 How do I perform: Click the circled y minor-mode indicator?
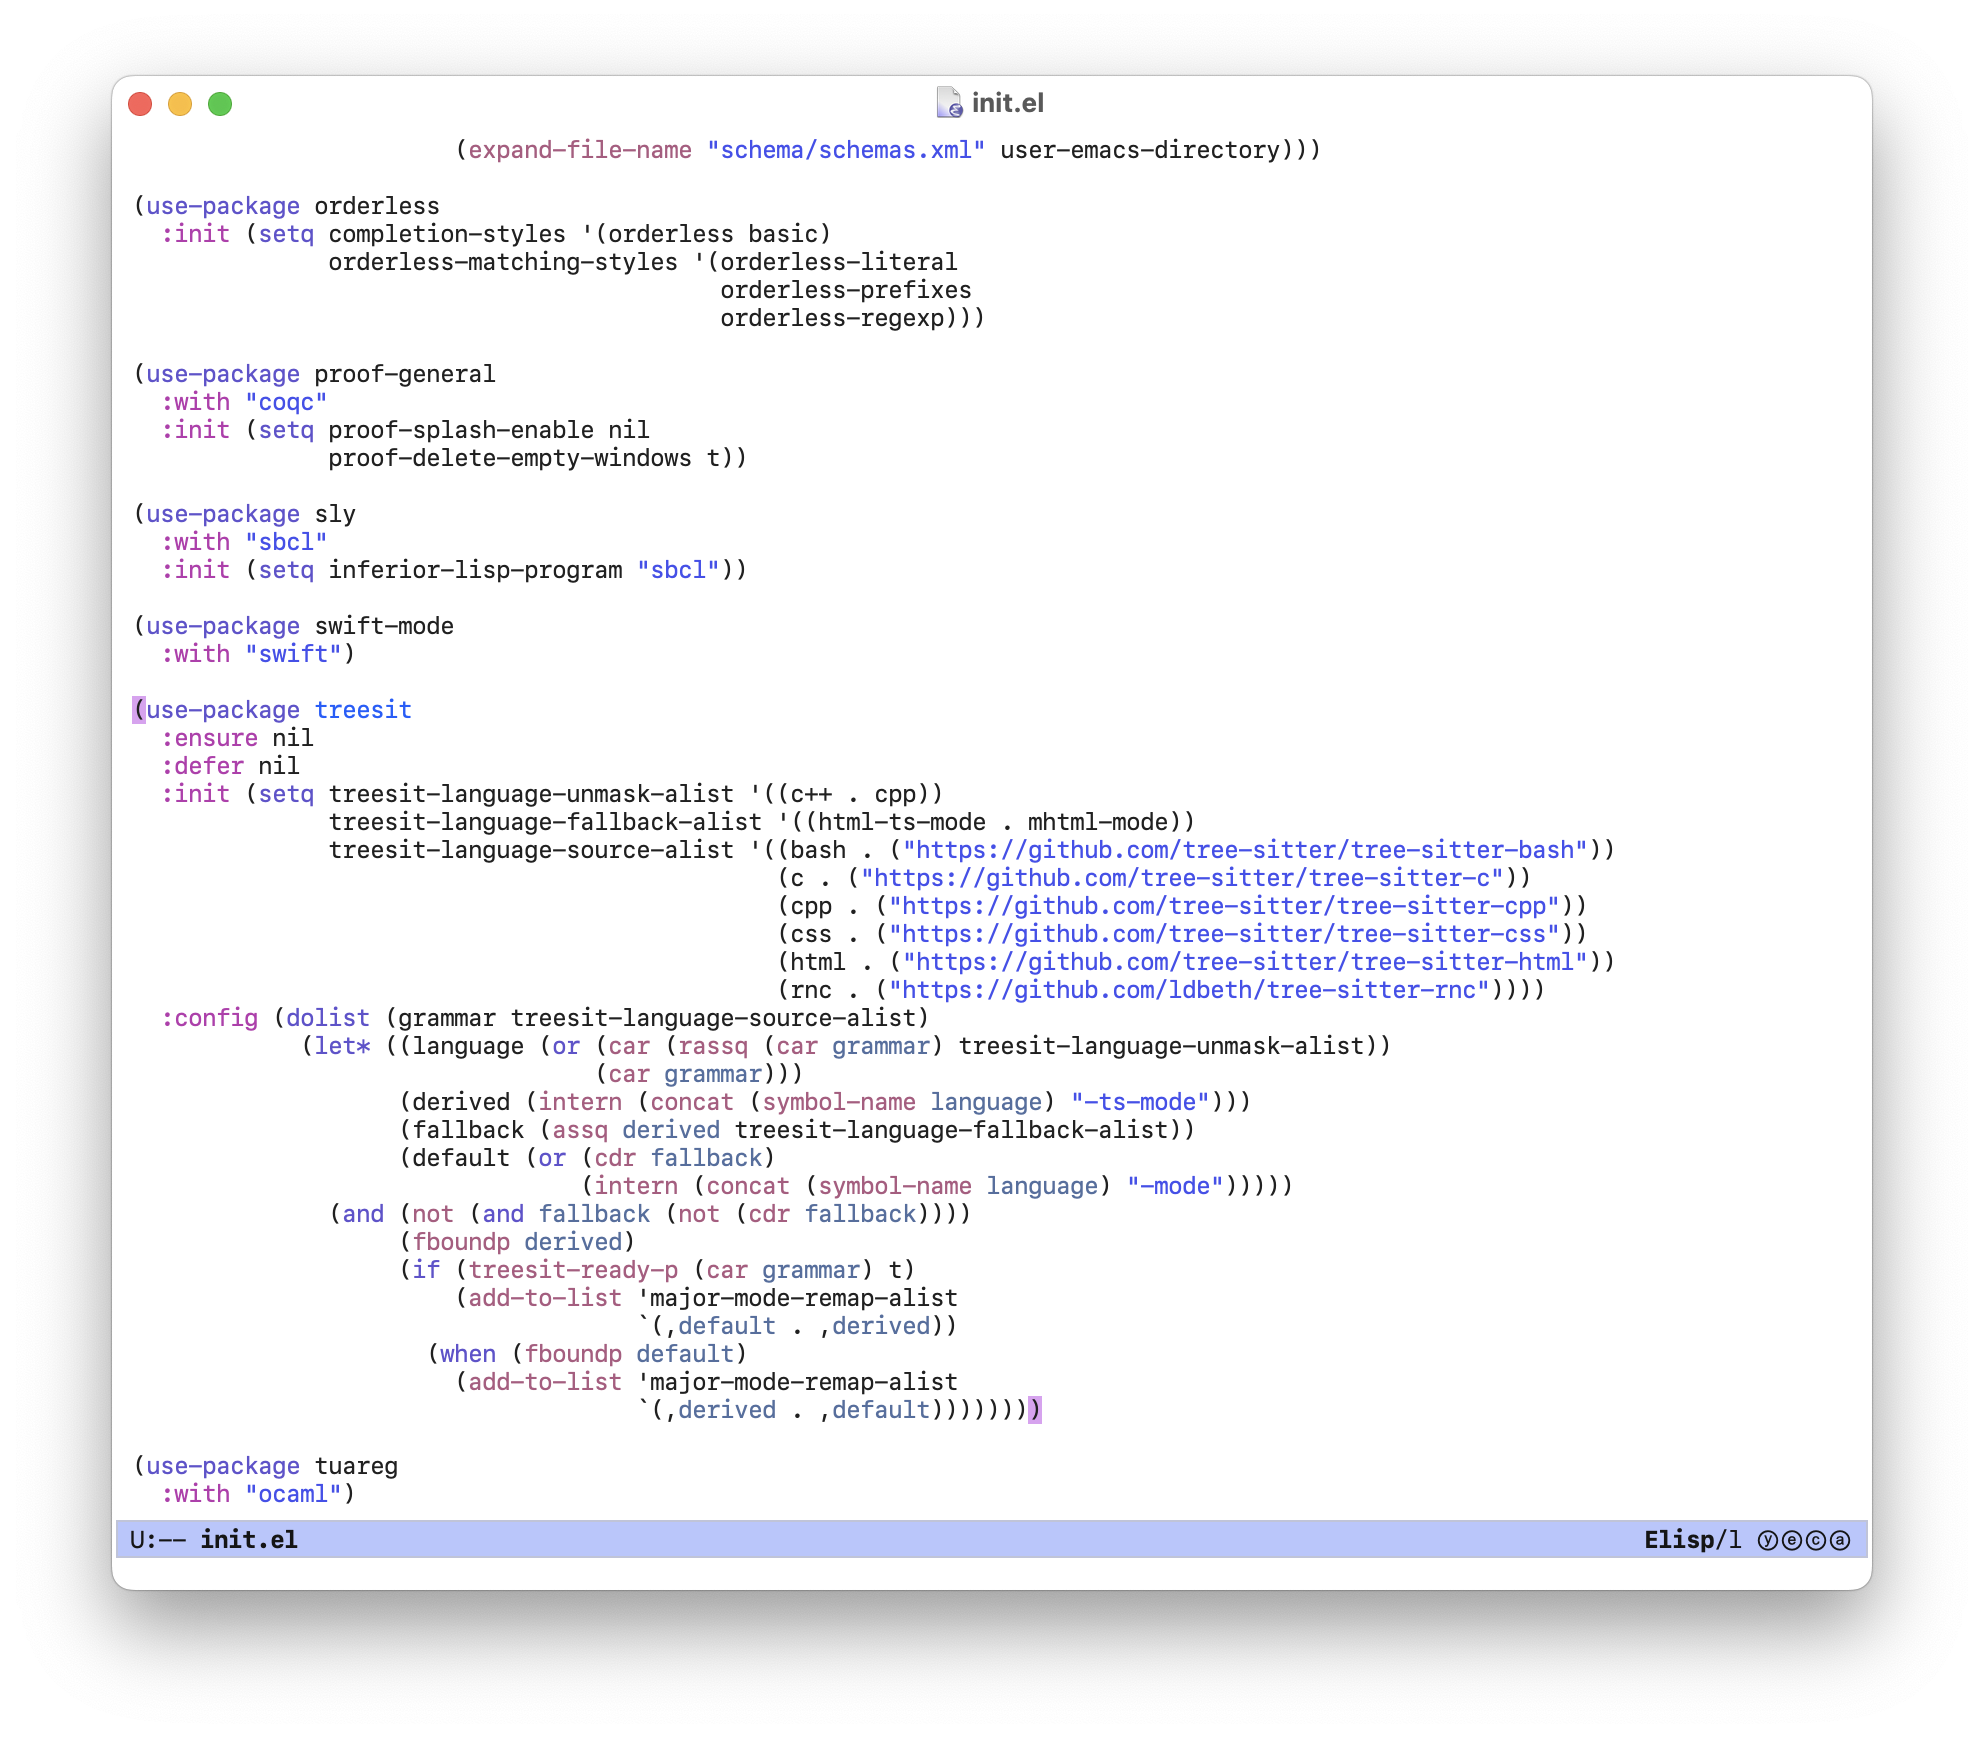(x=1767, y=1540)
